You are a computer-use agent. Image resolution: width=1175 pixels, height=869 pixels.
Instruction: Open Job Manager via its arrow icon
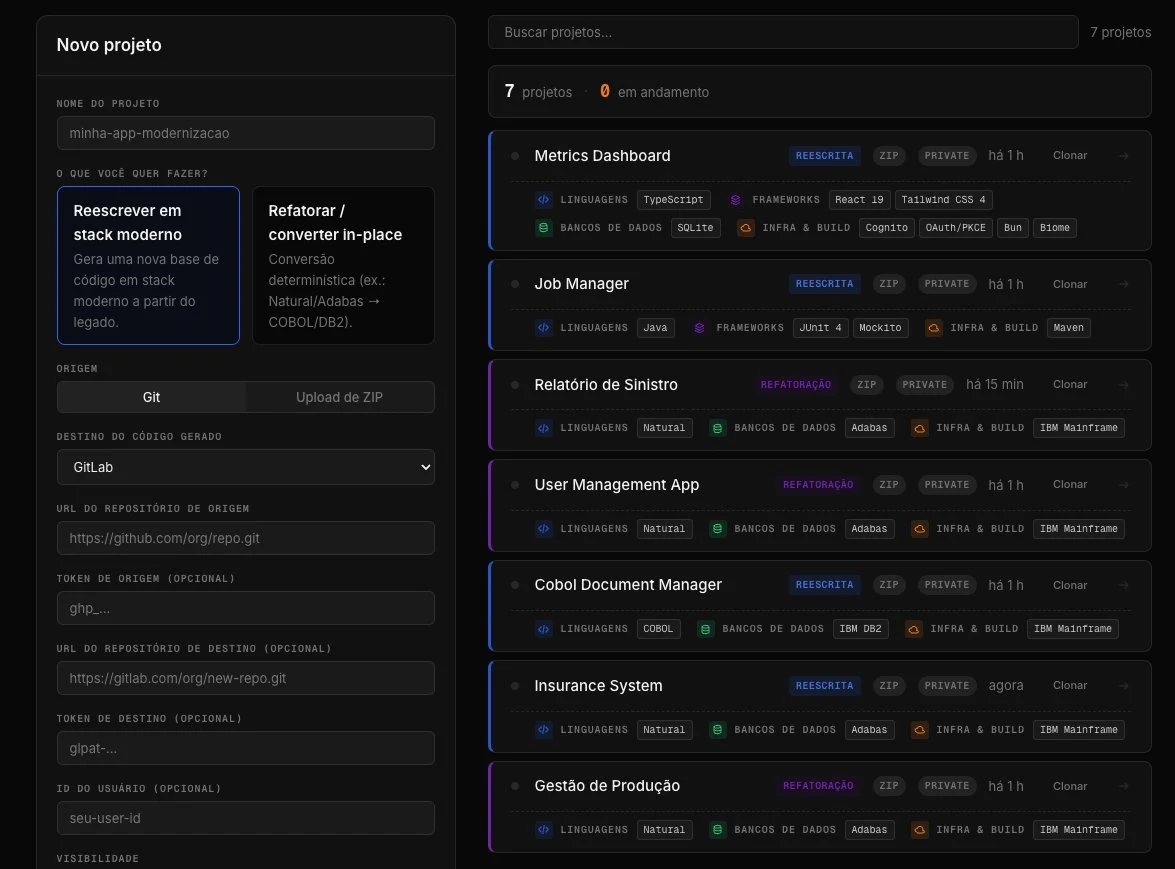[1123, 284]
